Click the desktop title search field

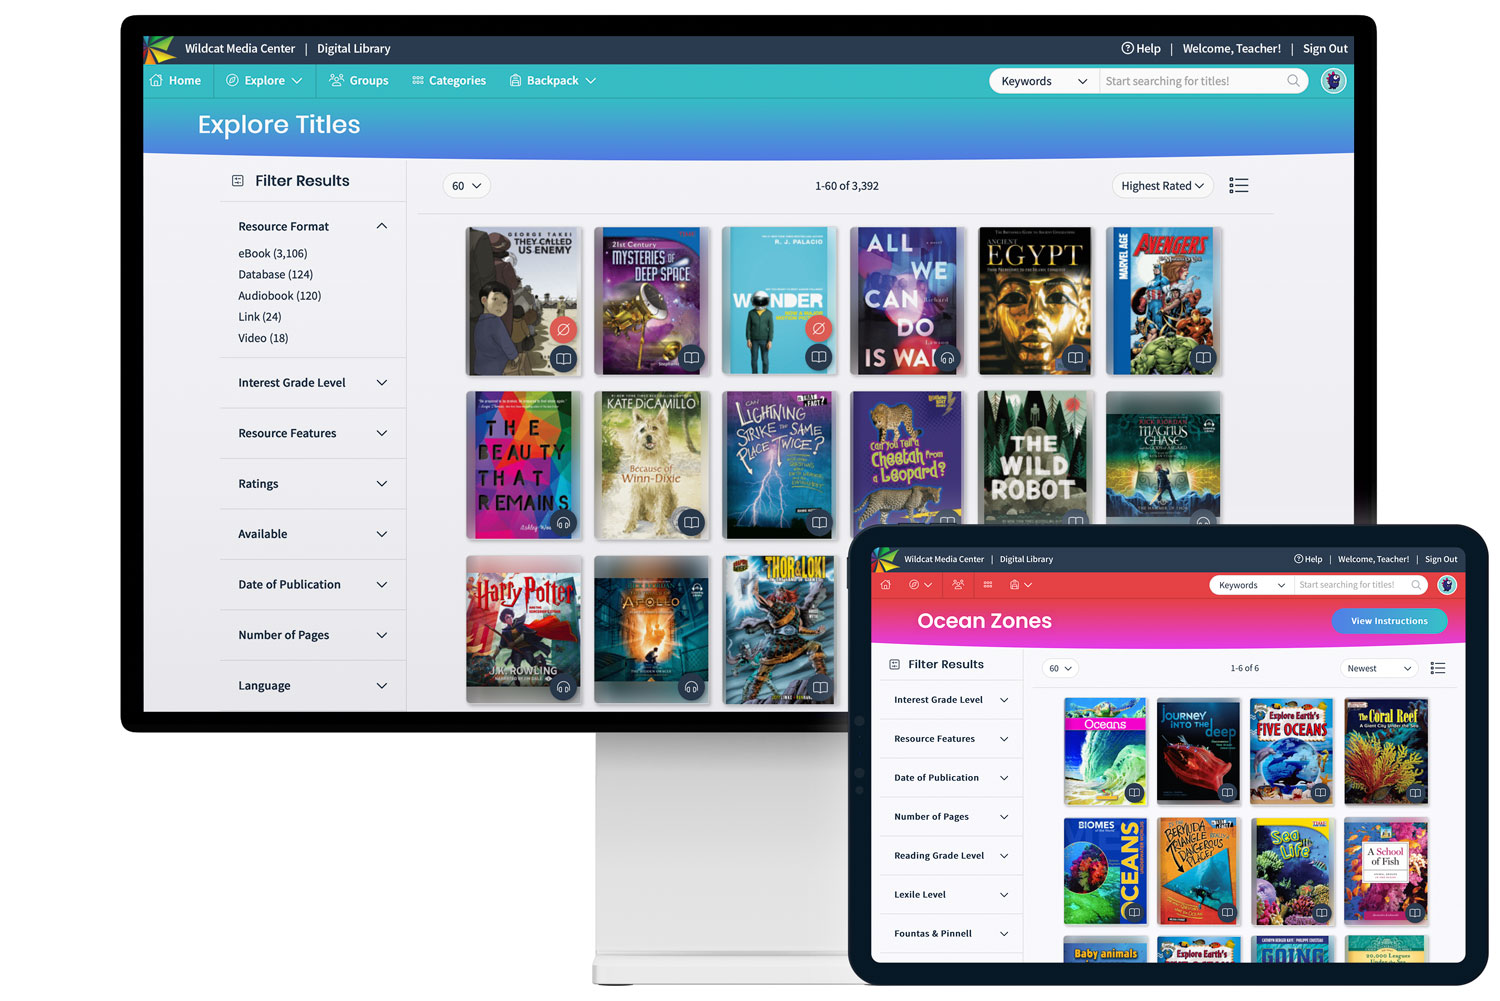coord(1190,81)
